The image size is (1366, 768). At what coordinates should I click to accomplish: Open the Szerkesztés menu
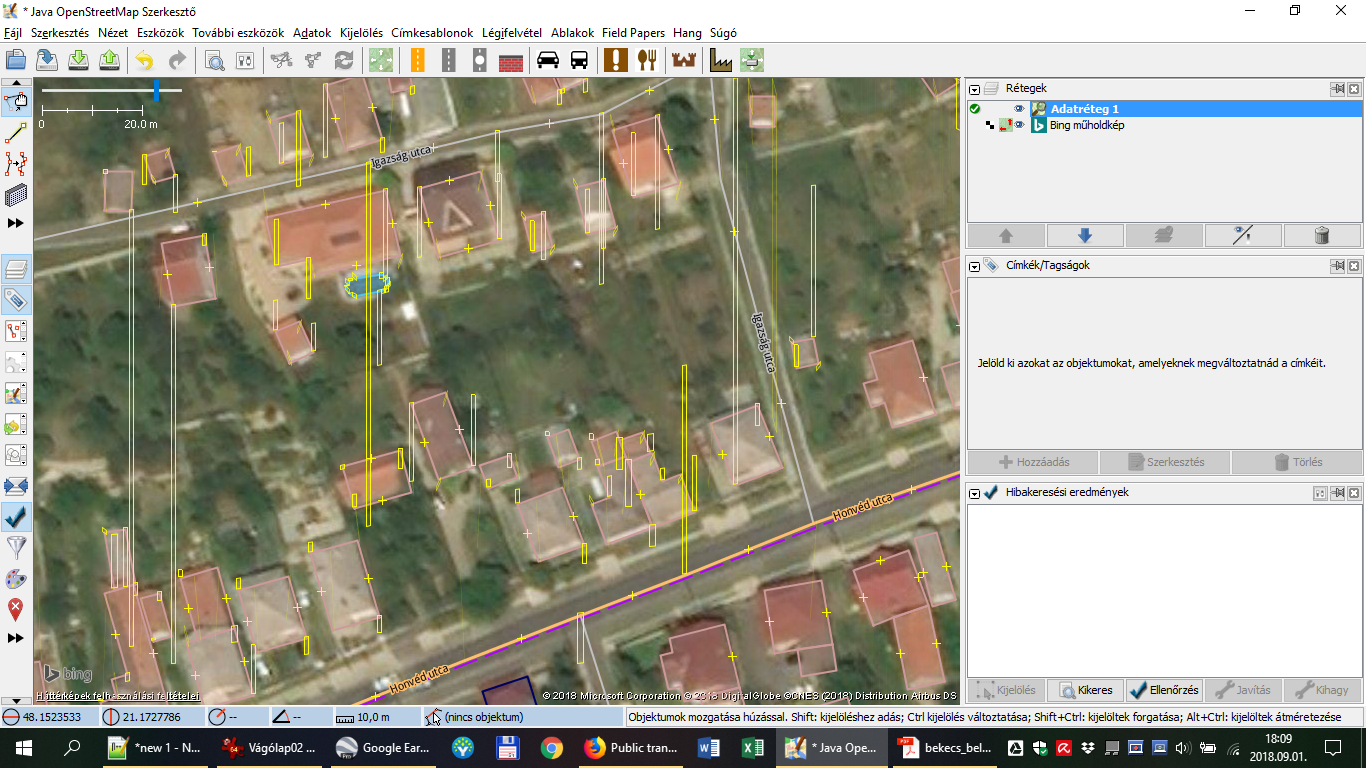[x=60, y=33]
